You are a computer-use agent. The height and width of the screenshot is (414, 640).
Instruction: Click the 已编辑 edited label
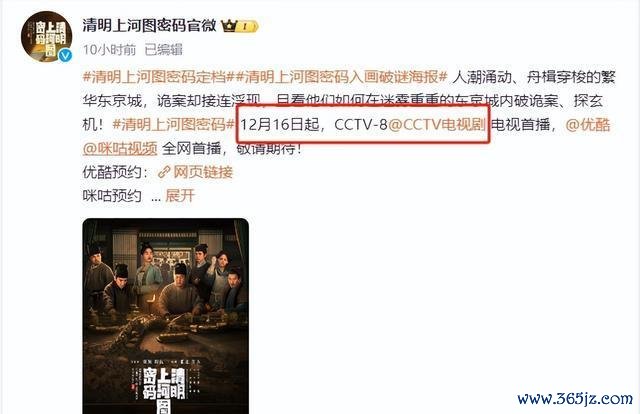(164, 50)
